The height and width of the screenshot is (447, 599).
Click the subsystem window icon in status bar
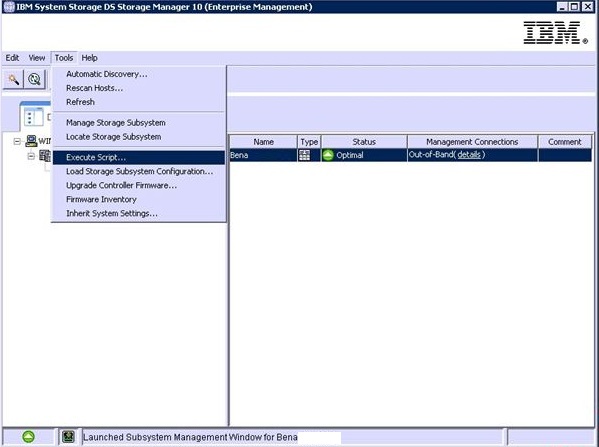click(68, 437)
